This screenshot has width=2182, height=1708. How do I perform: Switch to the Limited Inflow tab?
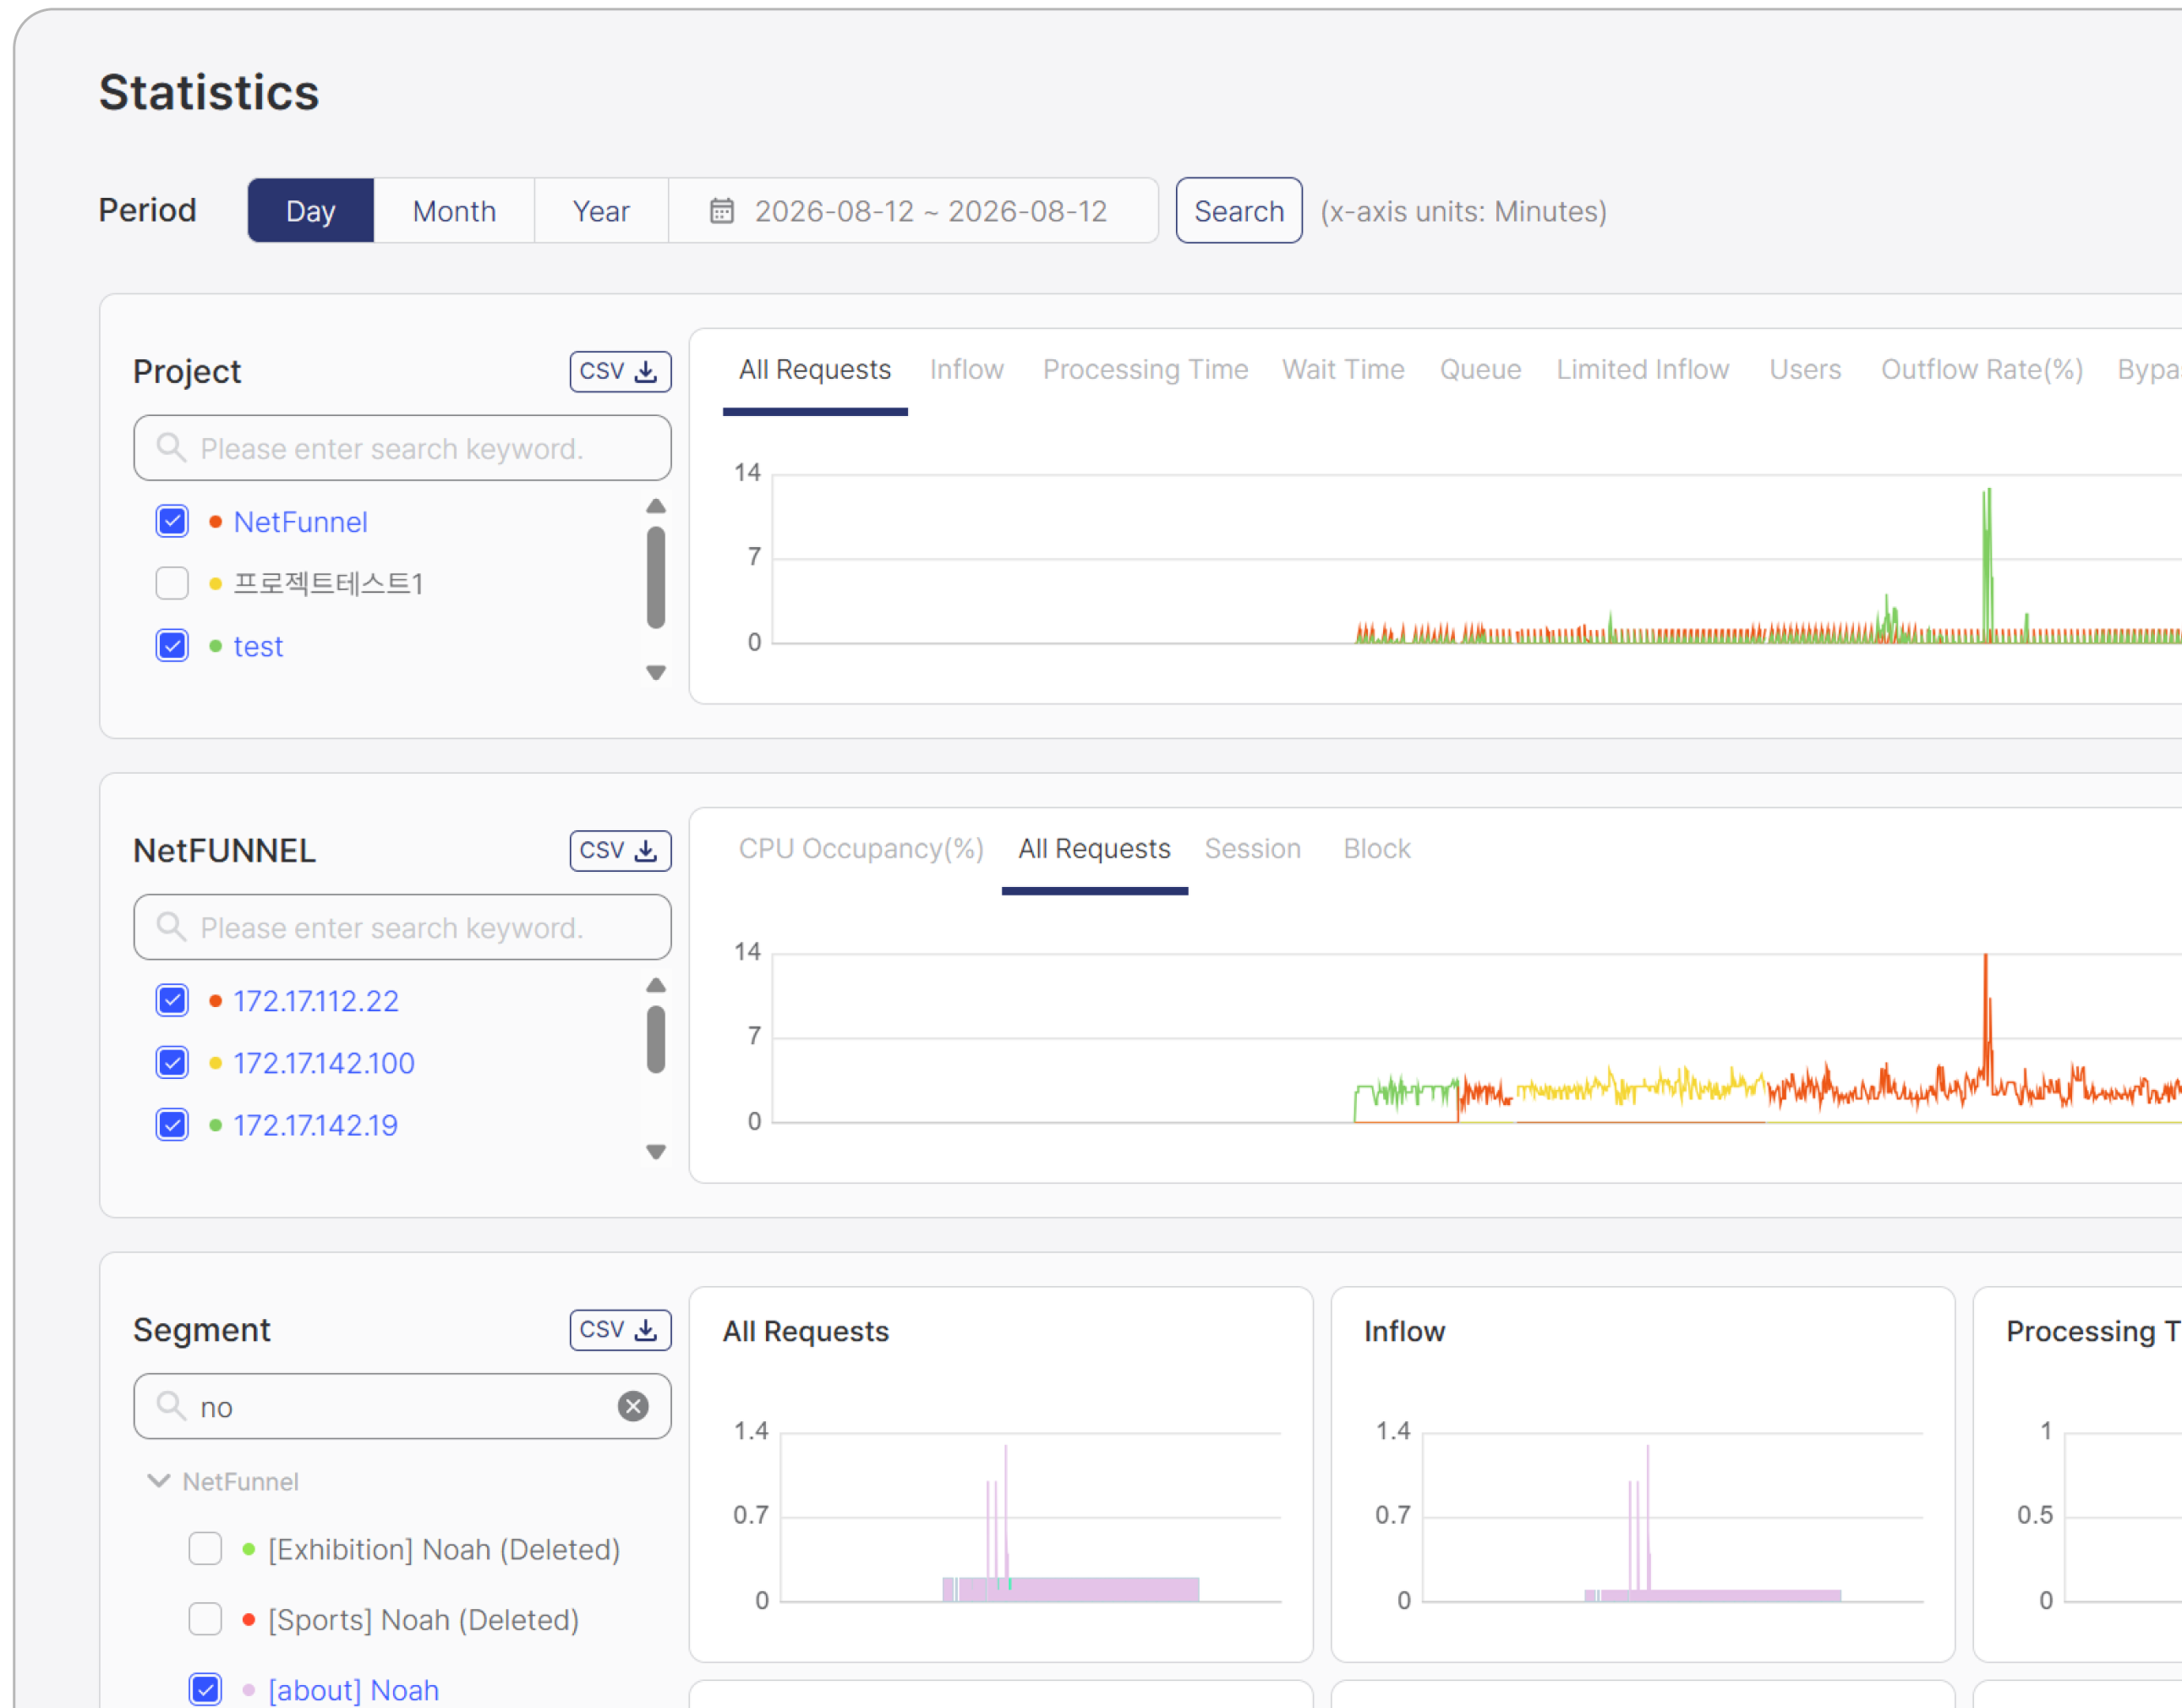click(x=1642, y=370)
